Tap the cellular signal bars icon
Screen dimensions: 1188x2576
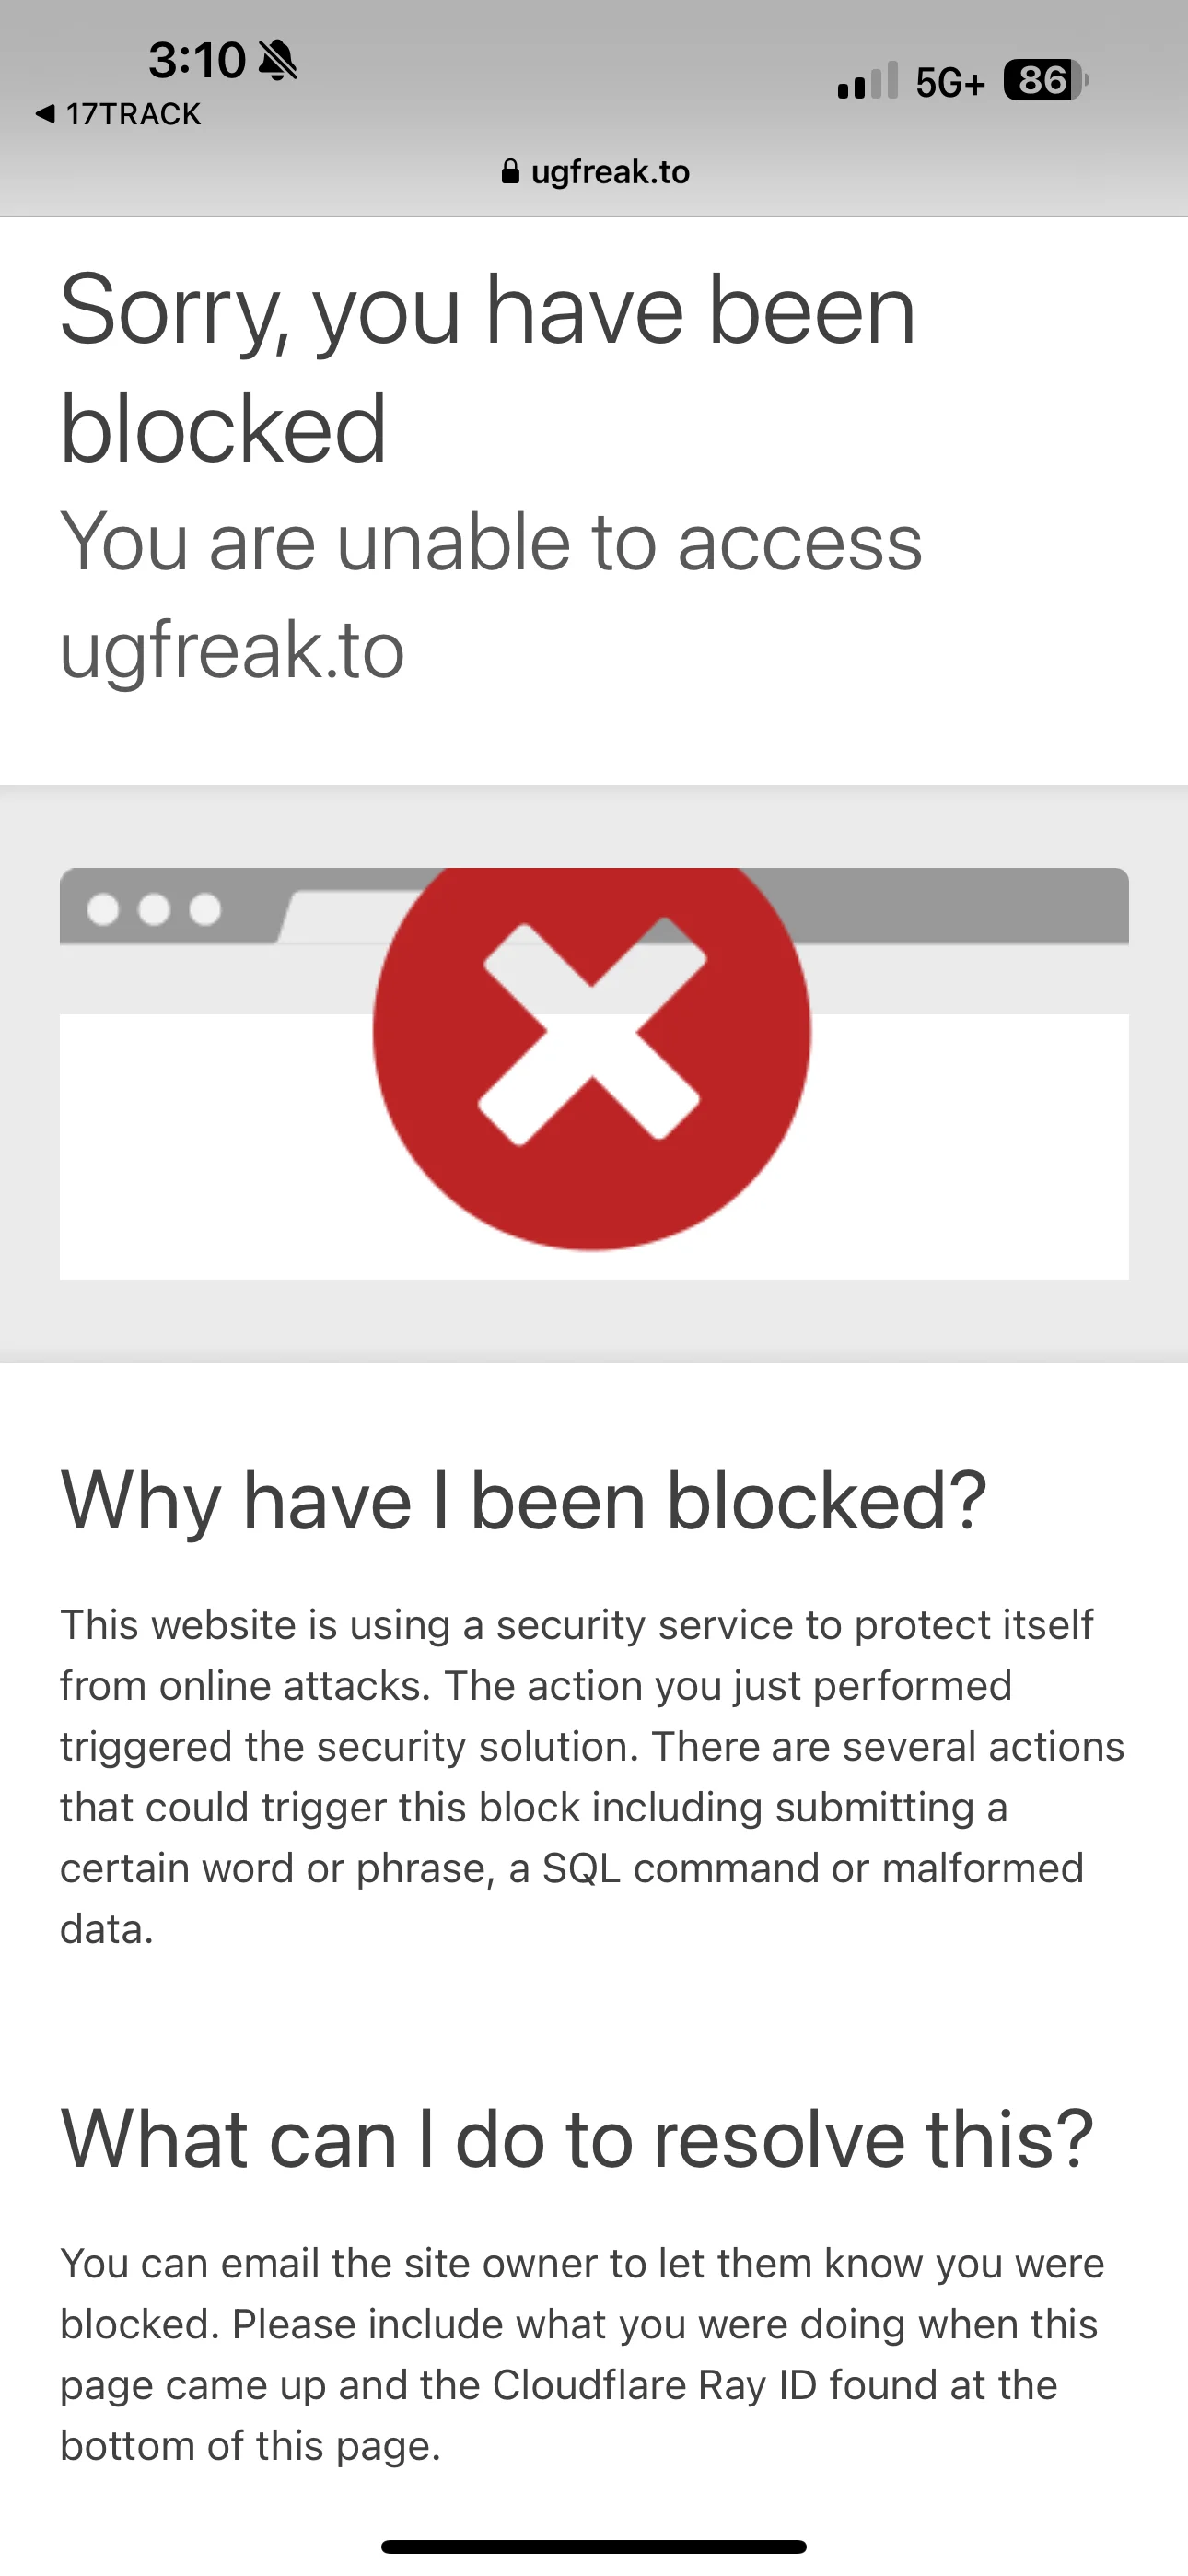(867, 81)
